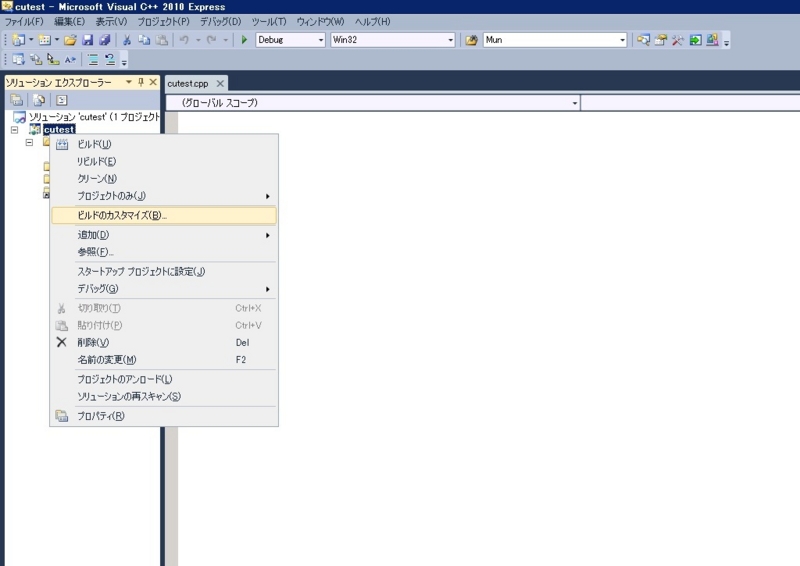Click the Extension Manager toolbar icon
Viewport: 800px width, 566px height.
pos(712,40)
